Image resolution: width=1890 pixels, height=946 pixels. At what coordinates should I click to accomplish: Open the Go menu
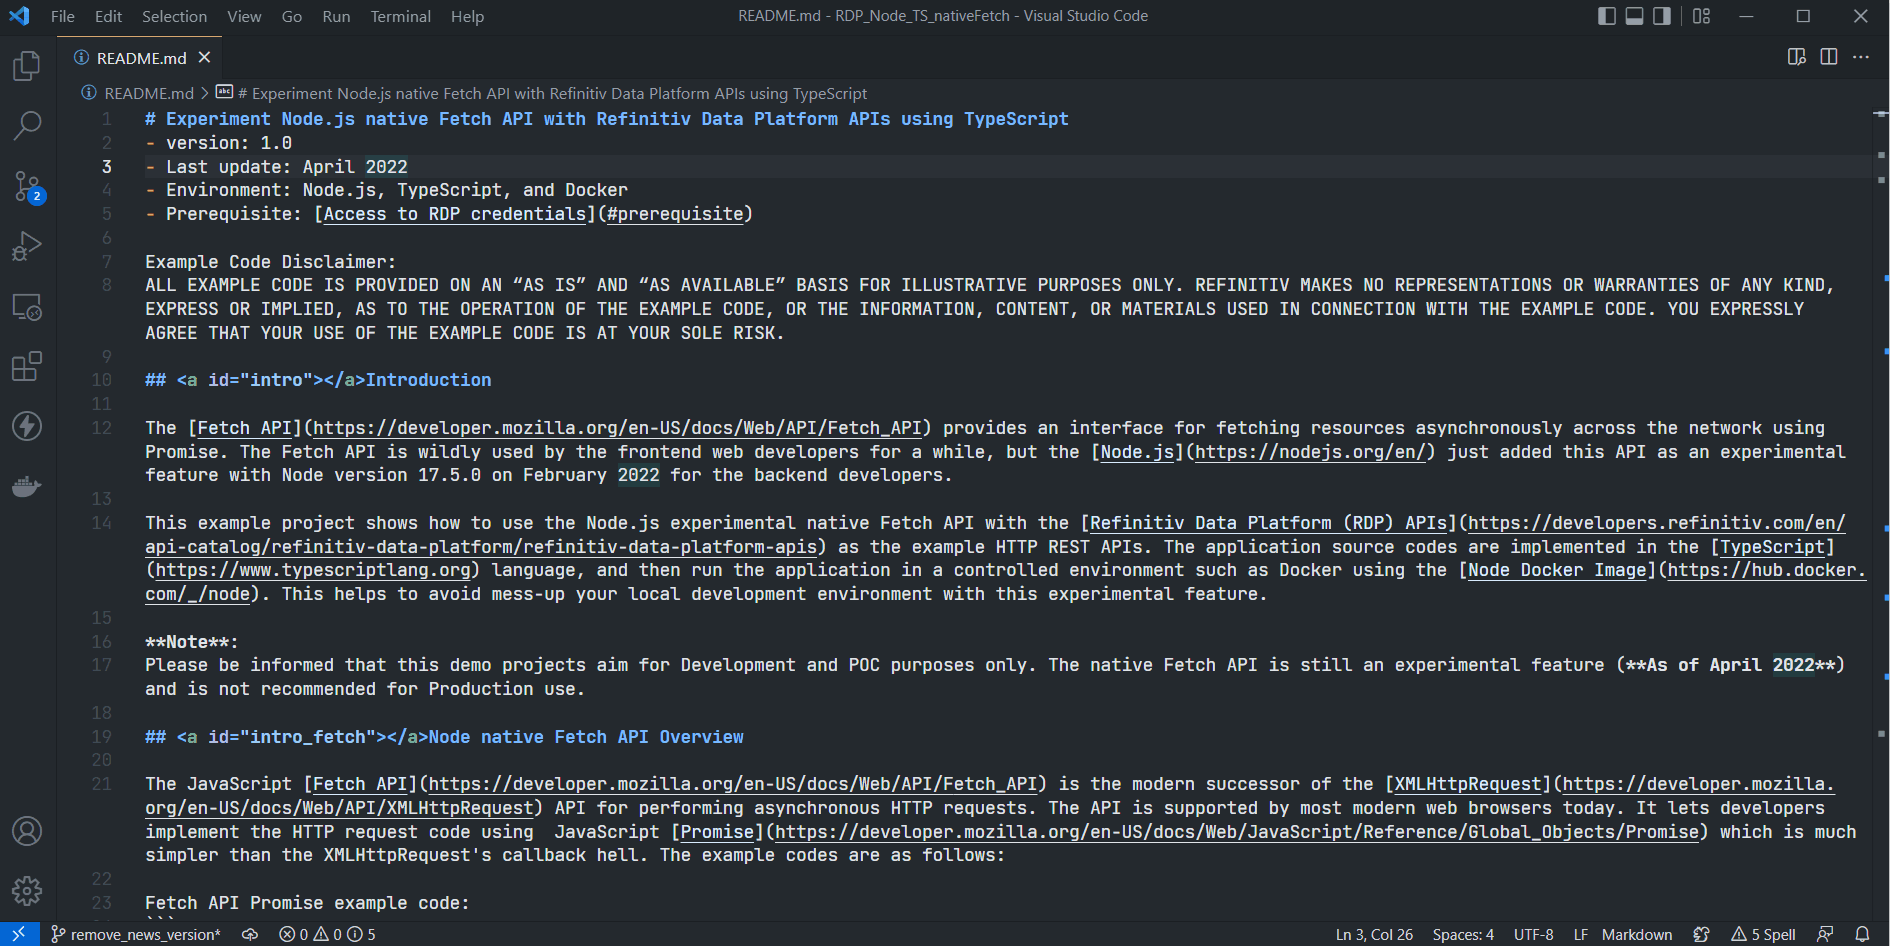292,16
